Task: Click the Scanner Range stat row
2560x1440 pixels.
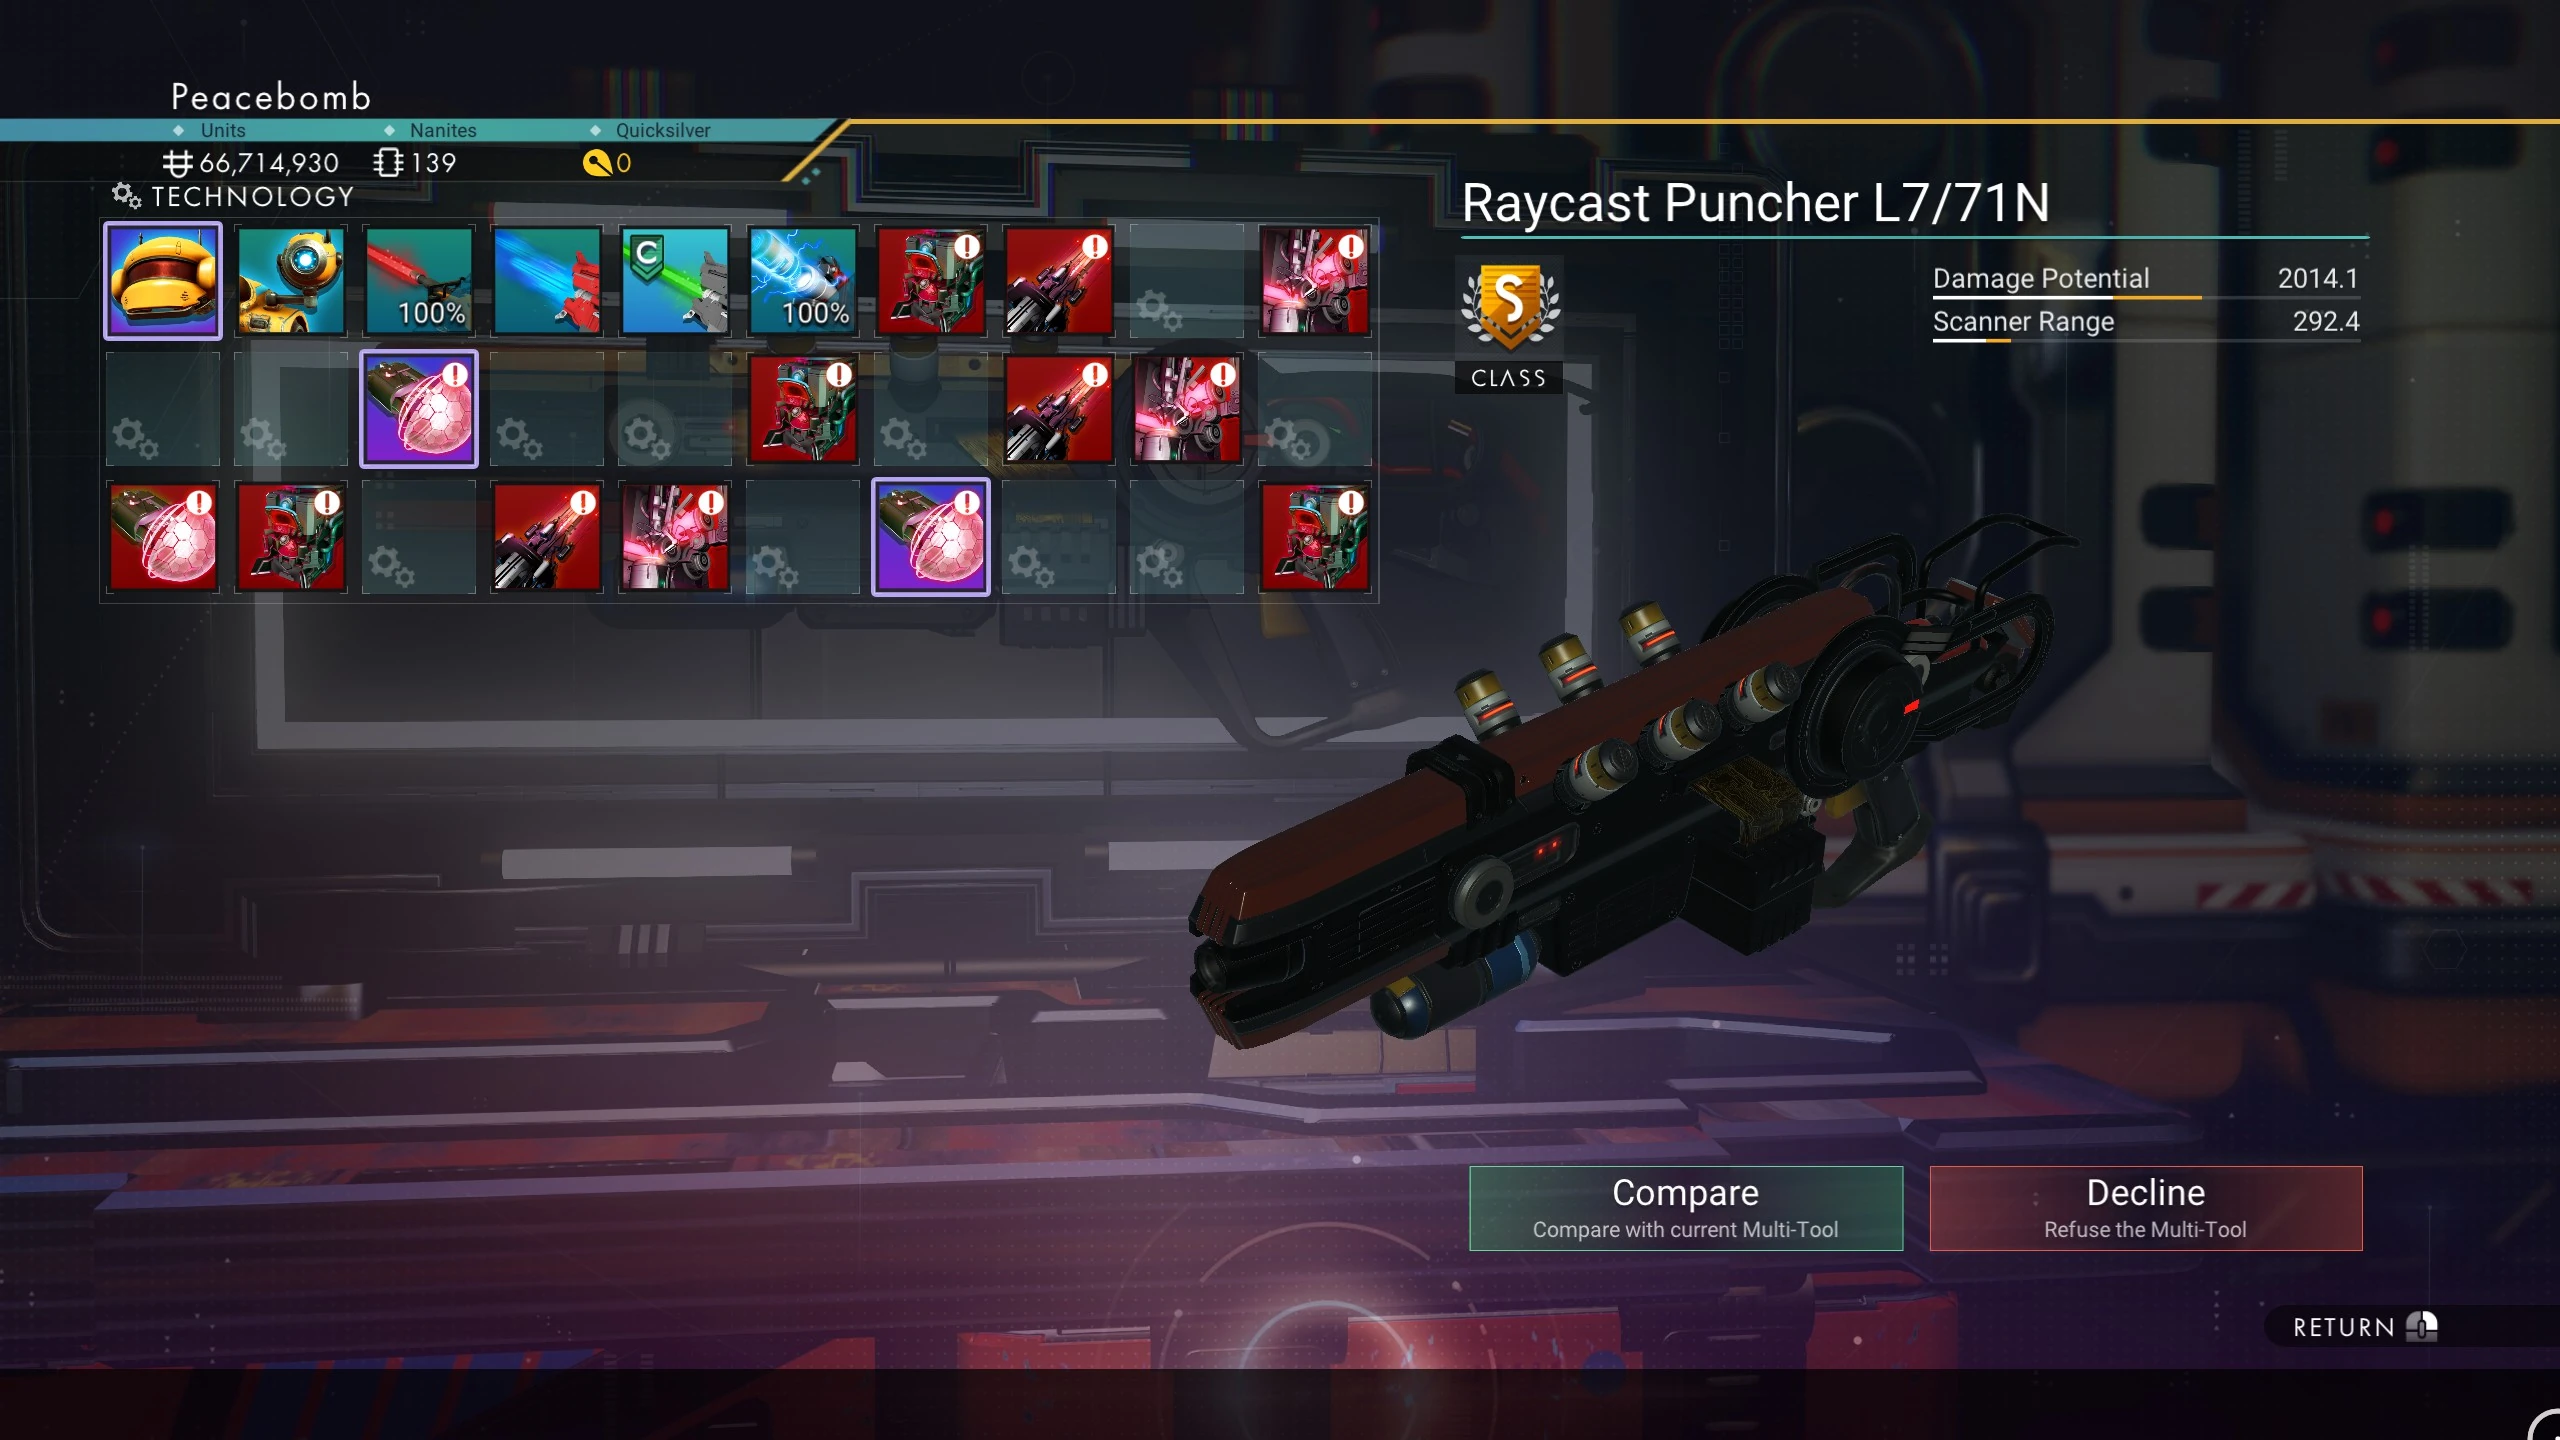Action: coord(2146,323)
